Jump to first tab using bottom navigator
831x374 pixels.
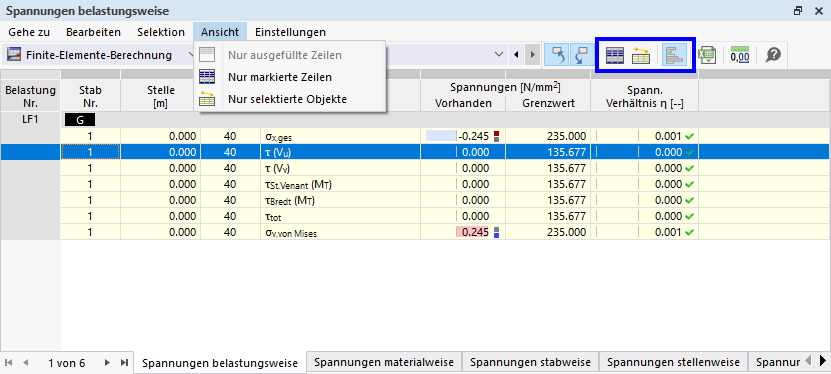tap(8, 363)
